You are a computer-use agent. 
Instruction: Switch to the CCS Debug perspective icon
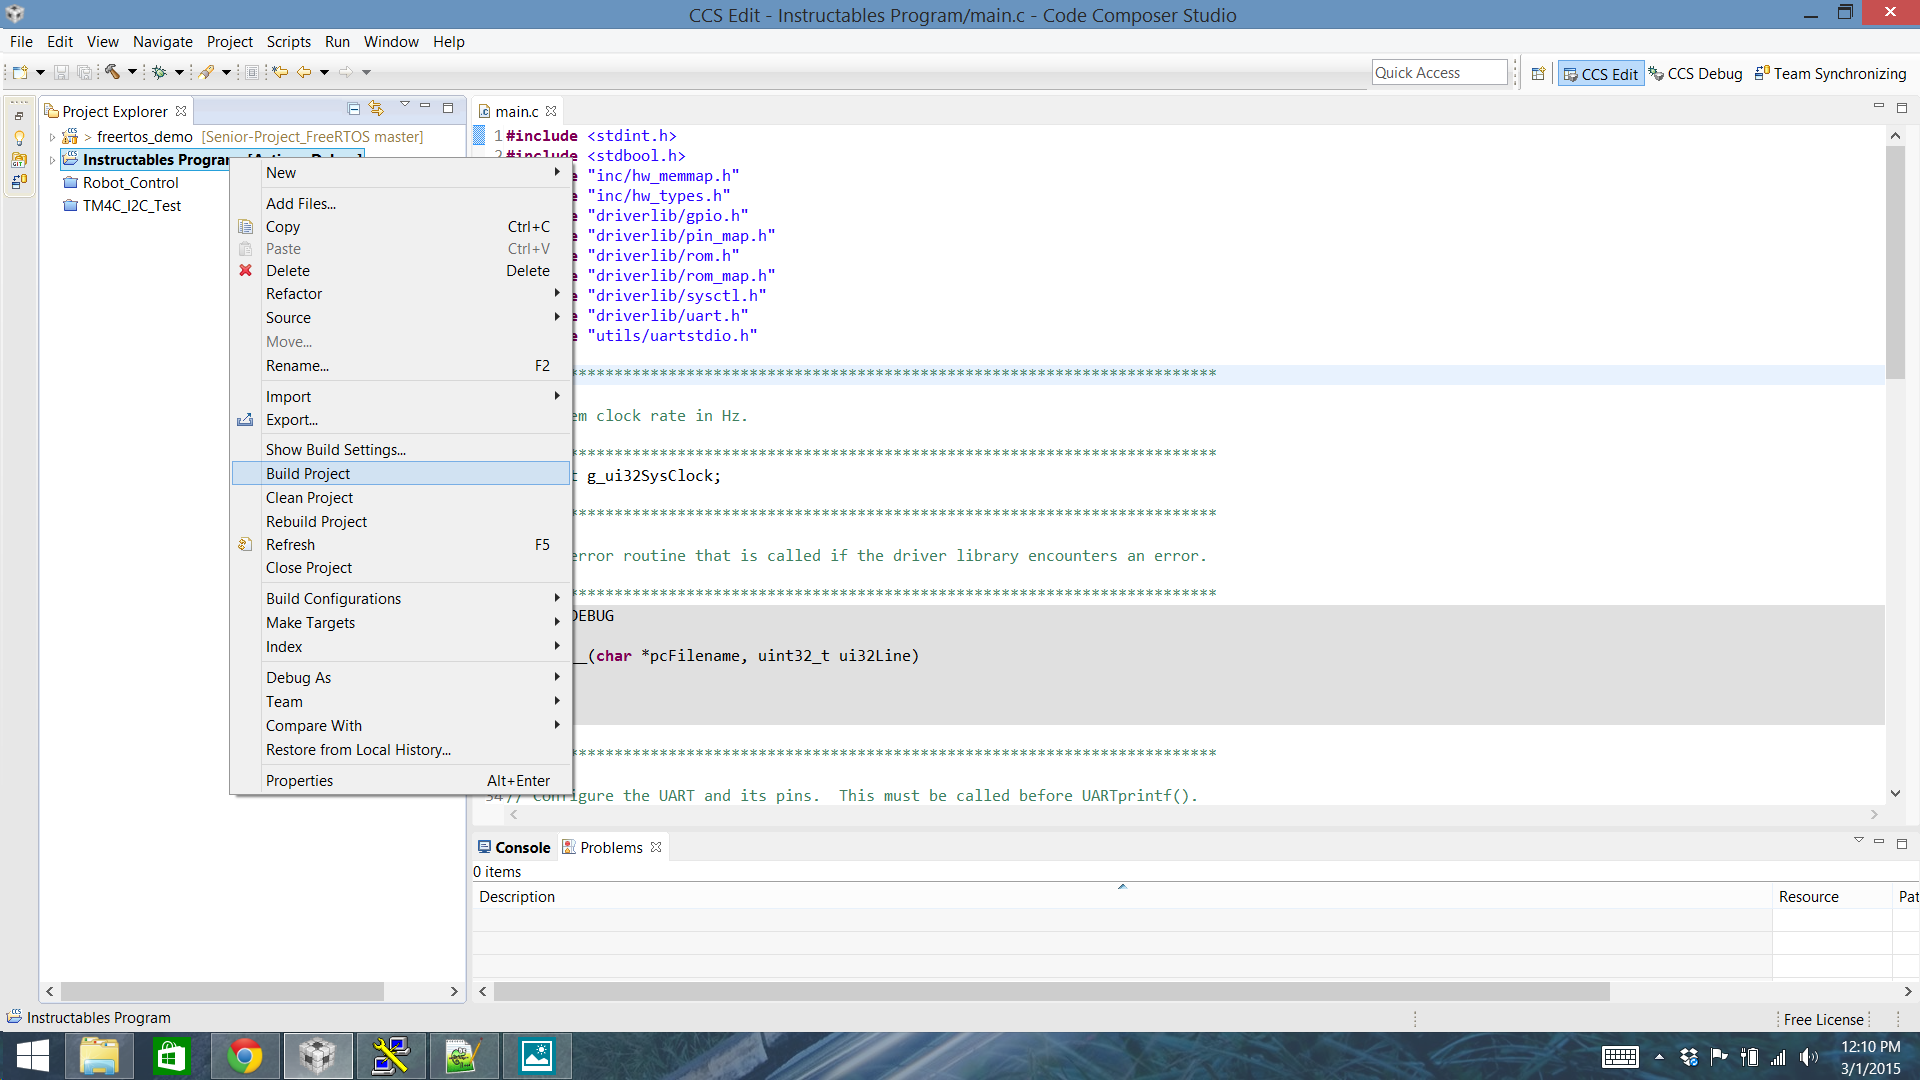point(1696,73)
